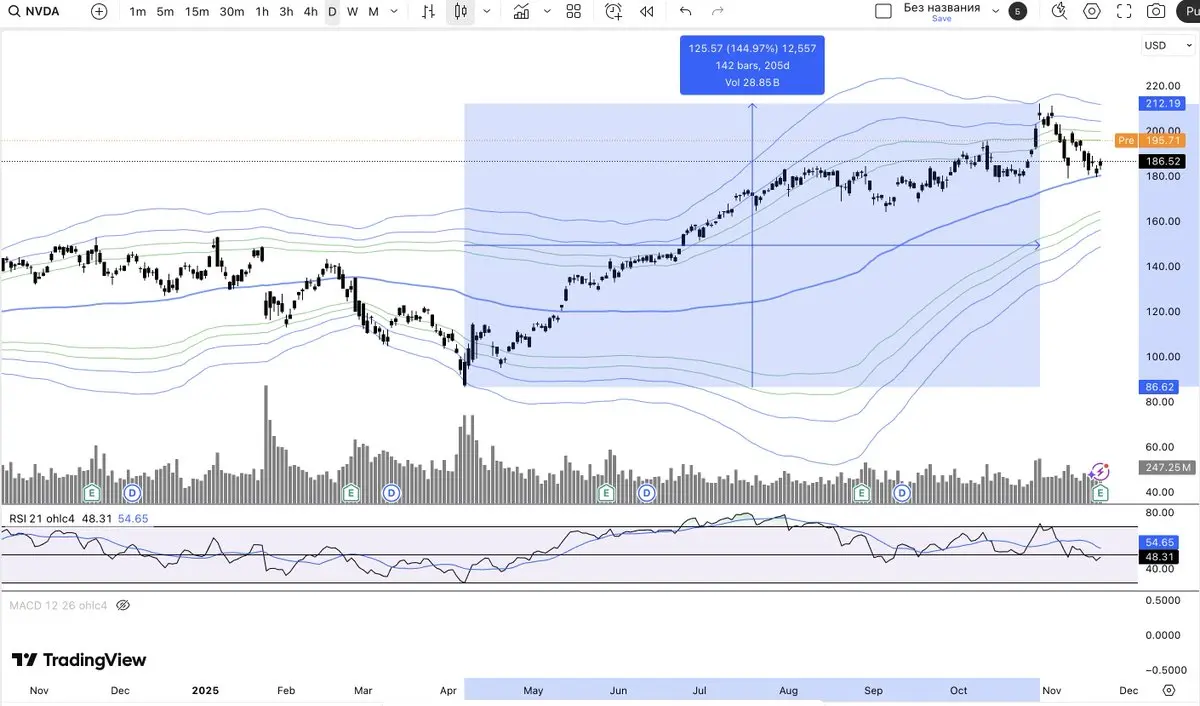Image resolution: width=1200 pixels, height=706 pixels.
Task: Open chart settings hexagon icon
Action: point(1092,12)
